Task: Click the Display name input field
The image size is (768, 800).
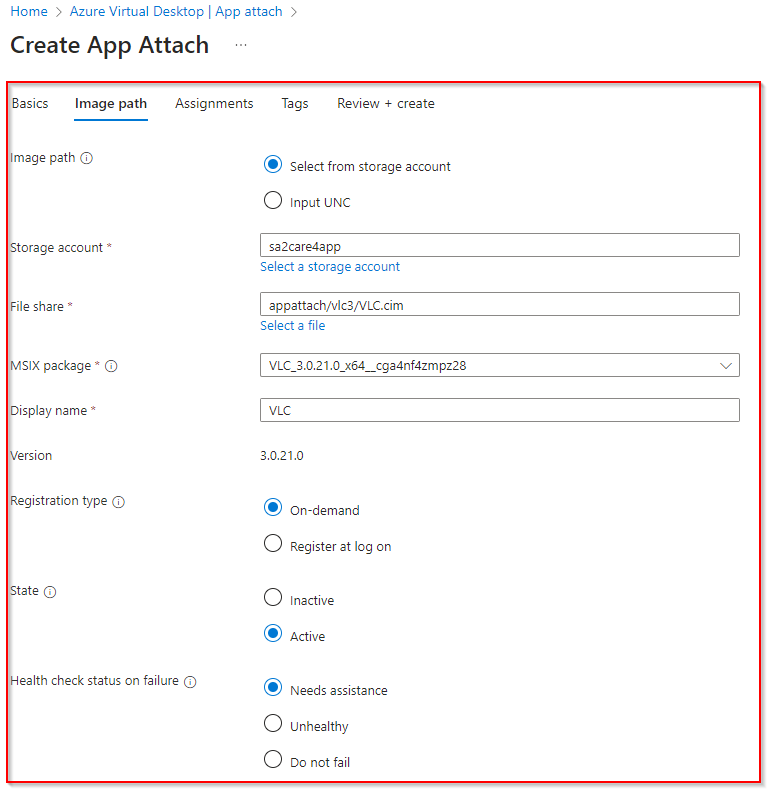Action: [x=499, y=410]
